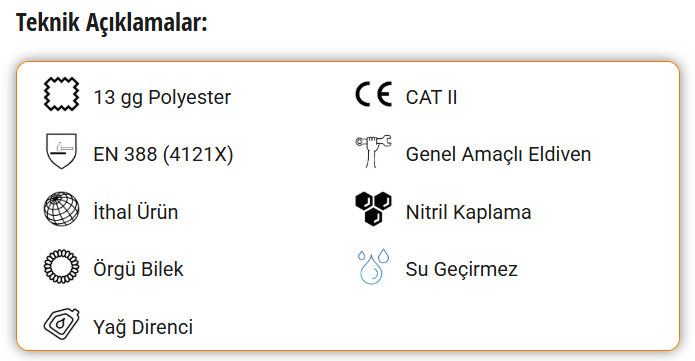Image resolution: width=695 pixels, height=361 pixels.
Task: Click the fabric swatch icon for 13 gg Polyester
Action: pos(62,94)
